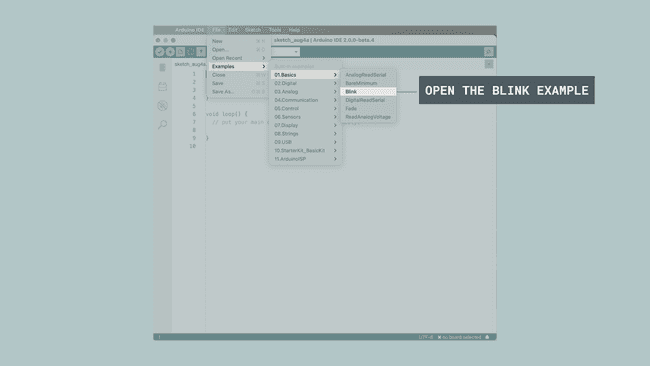Viewport: 650px width, 366px height.
Task: Expand the 04.Communication submenu chevron
Action: point(335,100)
